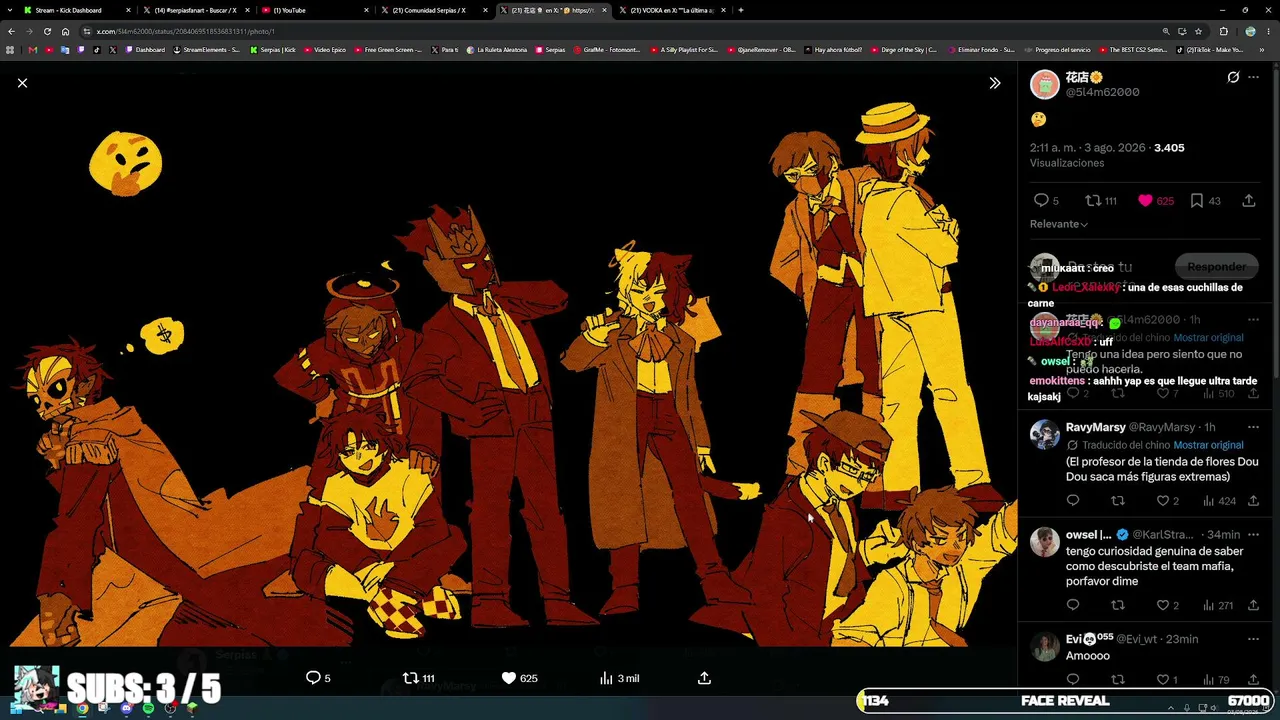Open Spotify from the taskbar
Screen dimensions: 1280x720
click(148, 708)
